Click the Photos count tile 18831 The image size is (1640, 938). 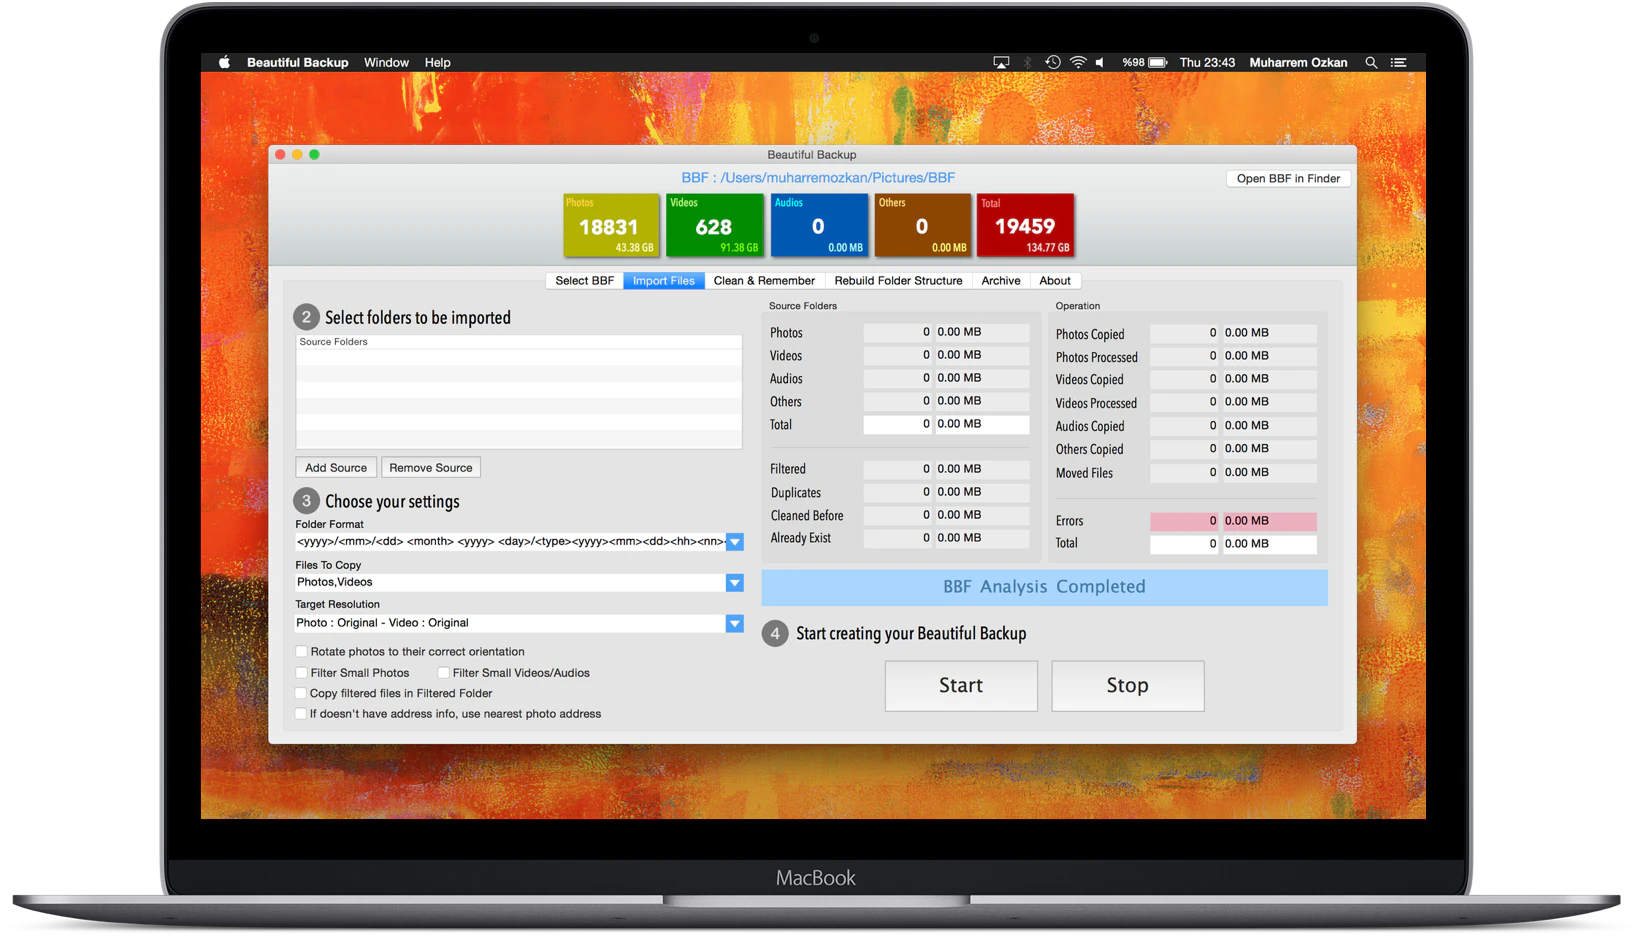(x=611, y=225)
